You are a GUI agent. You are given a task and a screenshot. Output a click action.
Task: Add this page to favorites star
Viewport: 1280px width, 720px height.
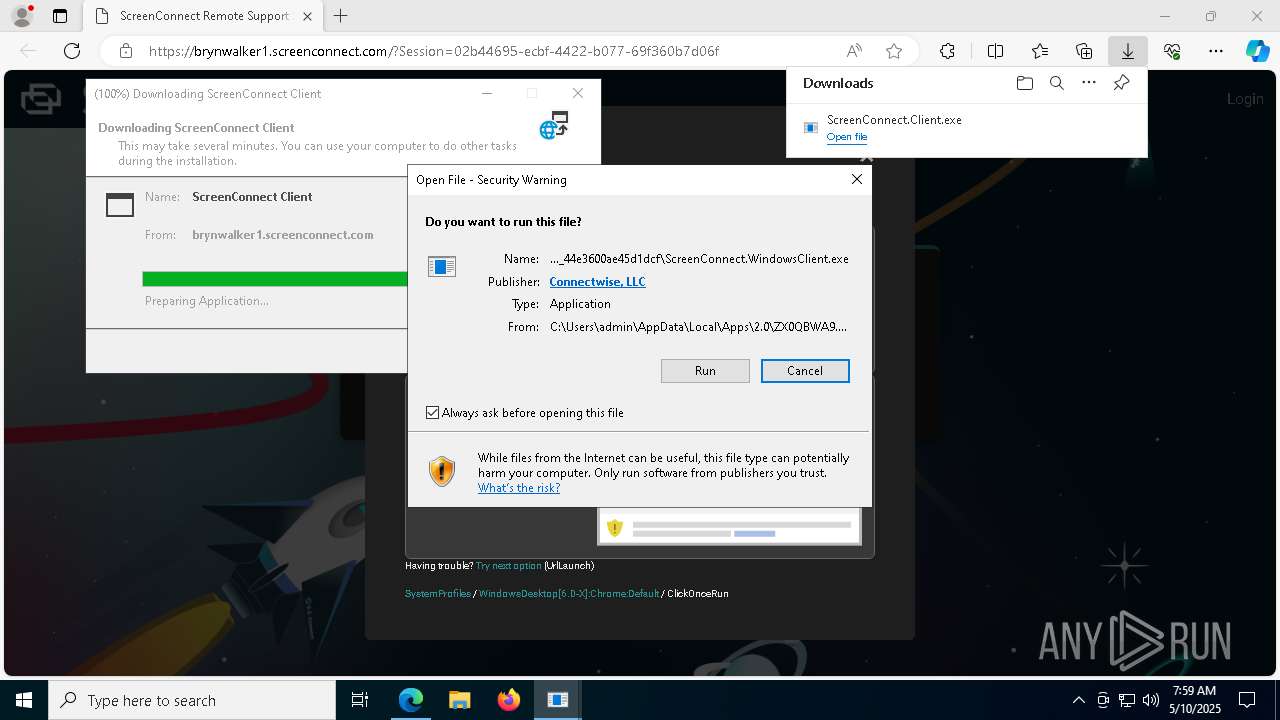click(894, 51)
